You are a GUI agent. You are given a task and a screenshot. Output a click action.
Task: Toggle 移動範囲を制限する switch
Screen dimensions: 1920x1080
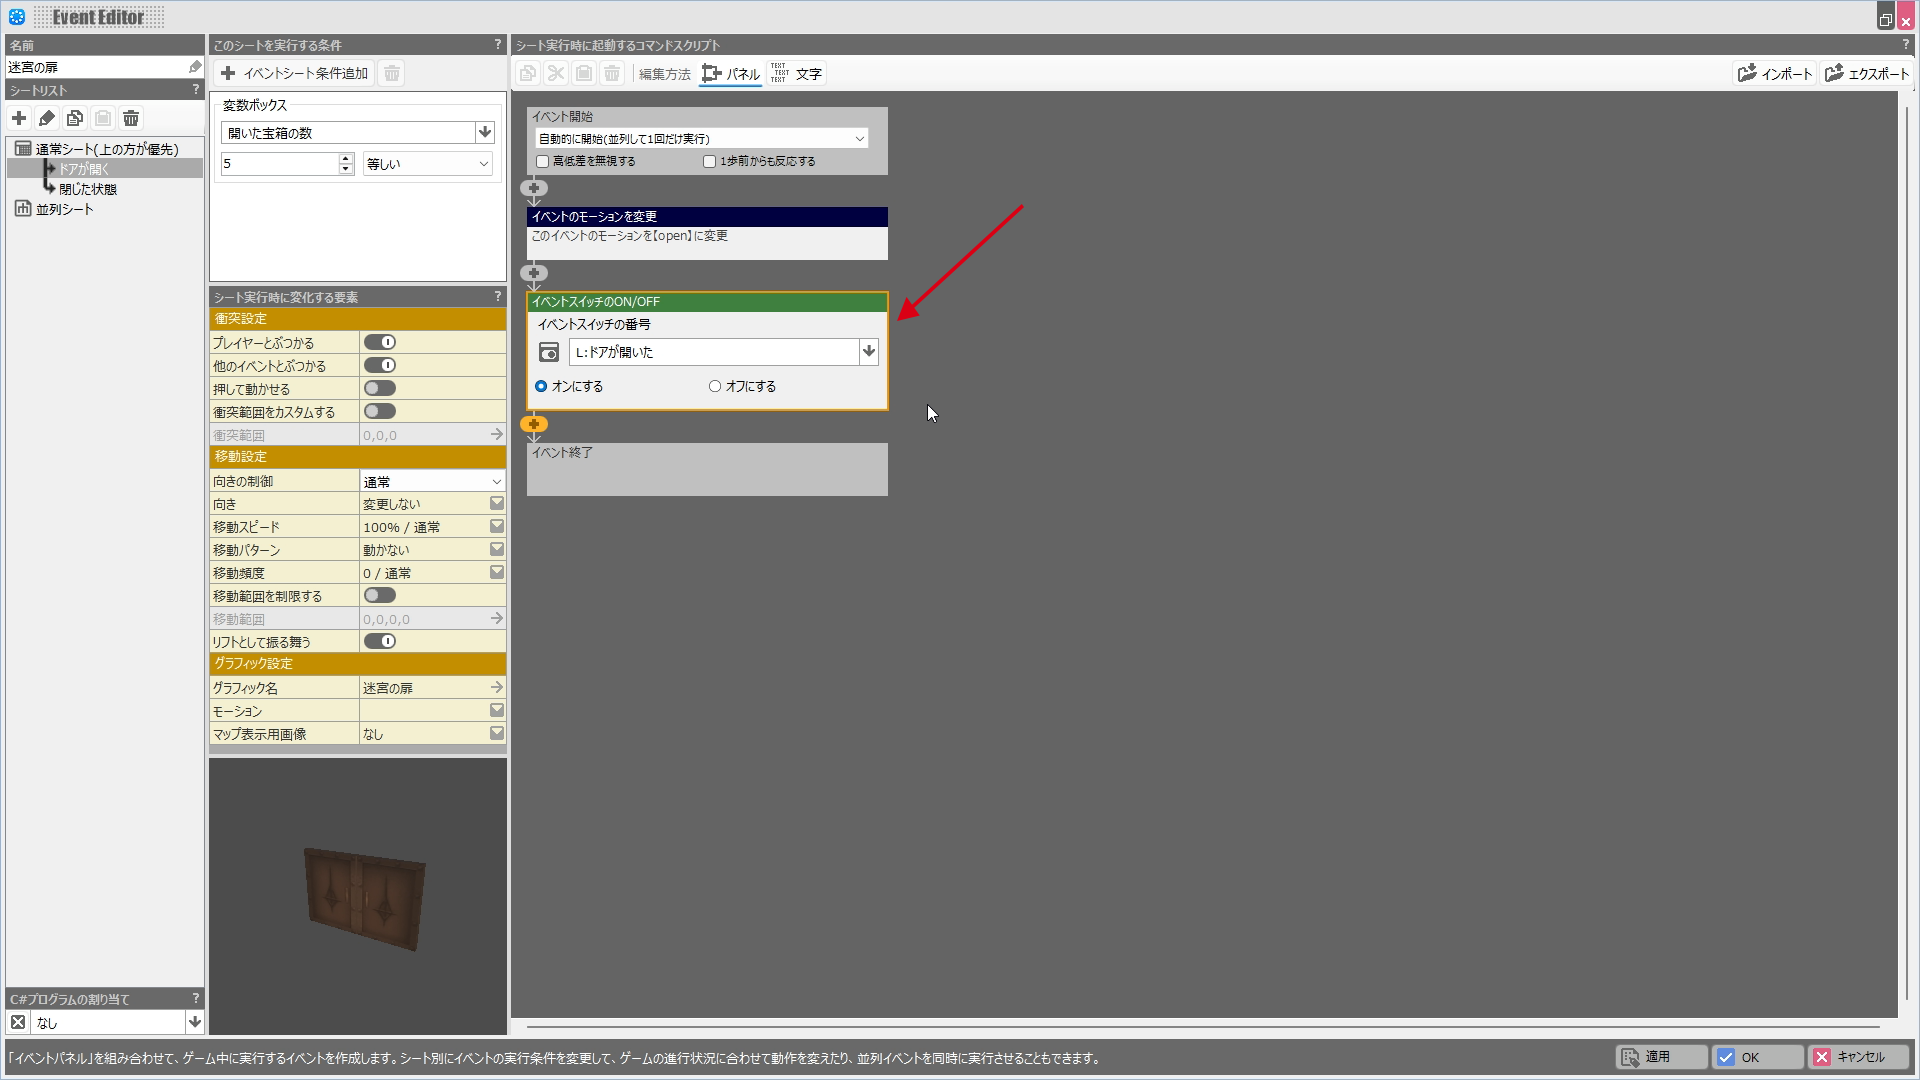(x=380, y=595)
